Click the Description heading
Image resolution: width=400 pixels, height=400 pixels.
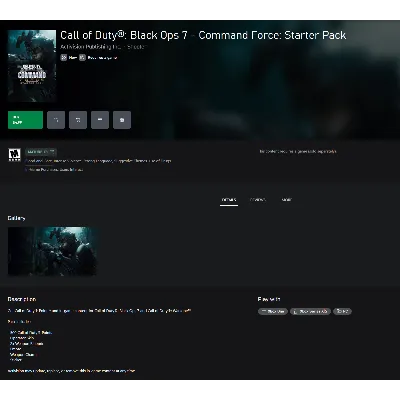[x=22, y=299]
